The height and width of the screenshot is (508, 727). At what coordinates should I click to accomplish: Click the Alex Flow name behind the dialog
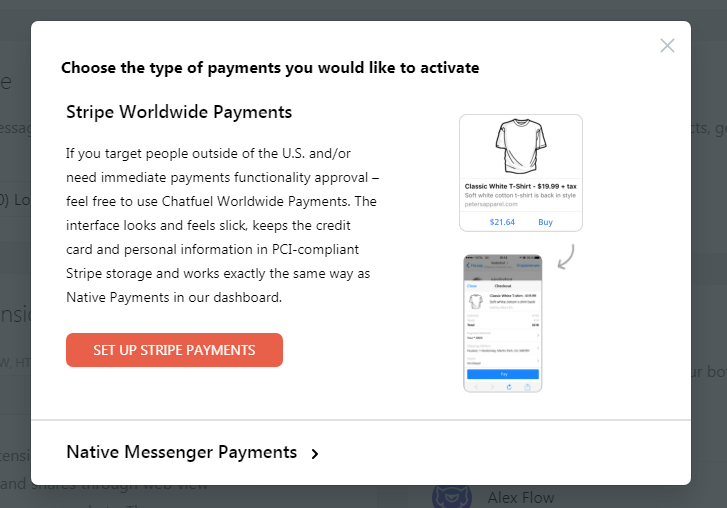[x=520, y=497]
